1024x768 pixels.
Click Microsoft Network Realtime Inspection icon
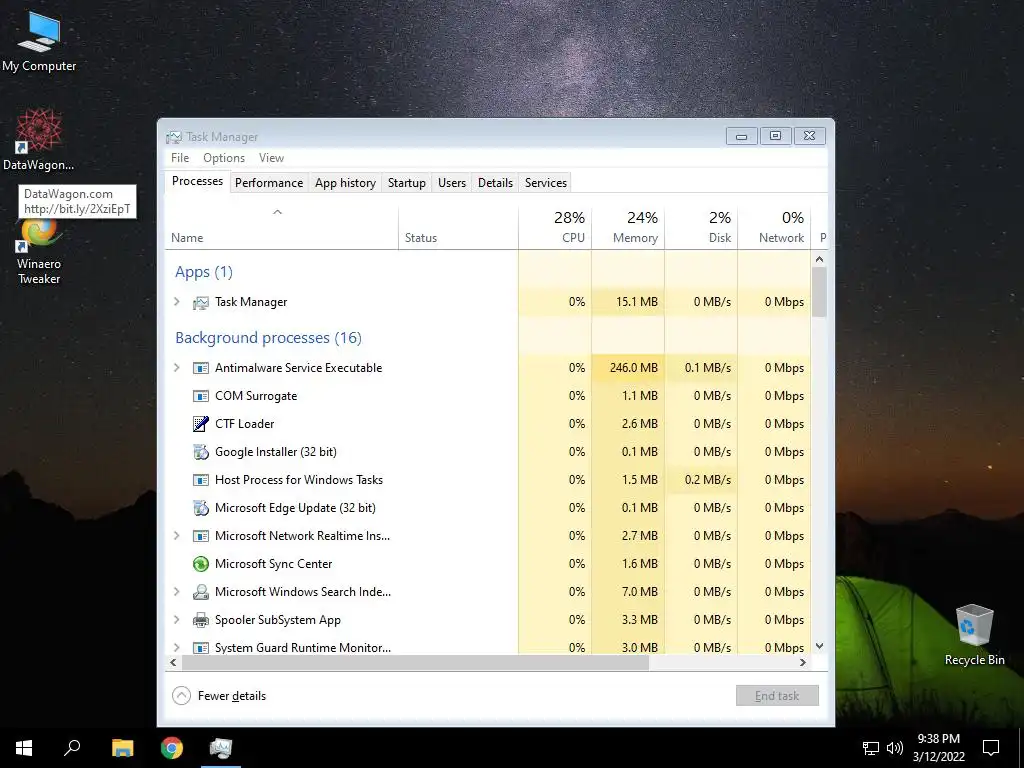coord(200,536)
